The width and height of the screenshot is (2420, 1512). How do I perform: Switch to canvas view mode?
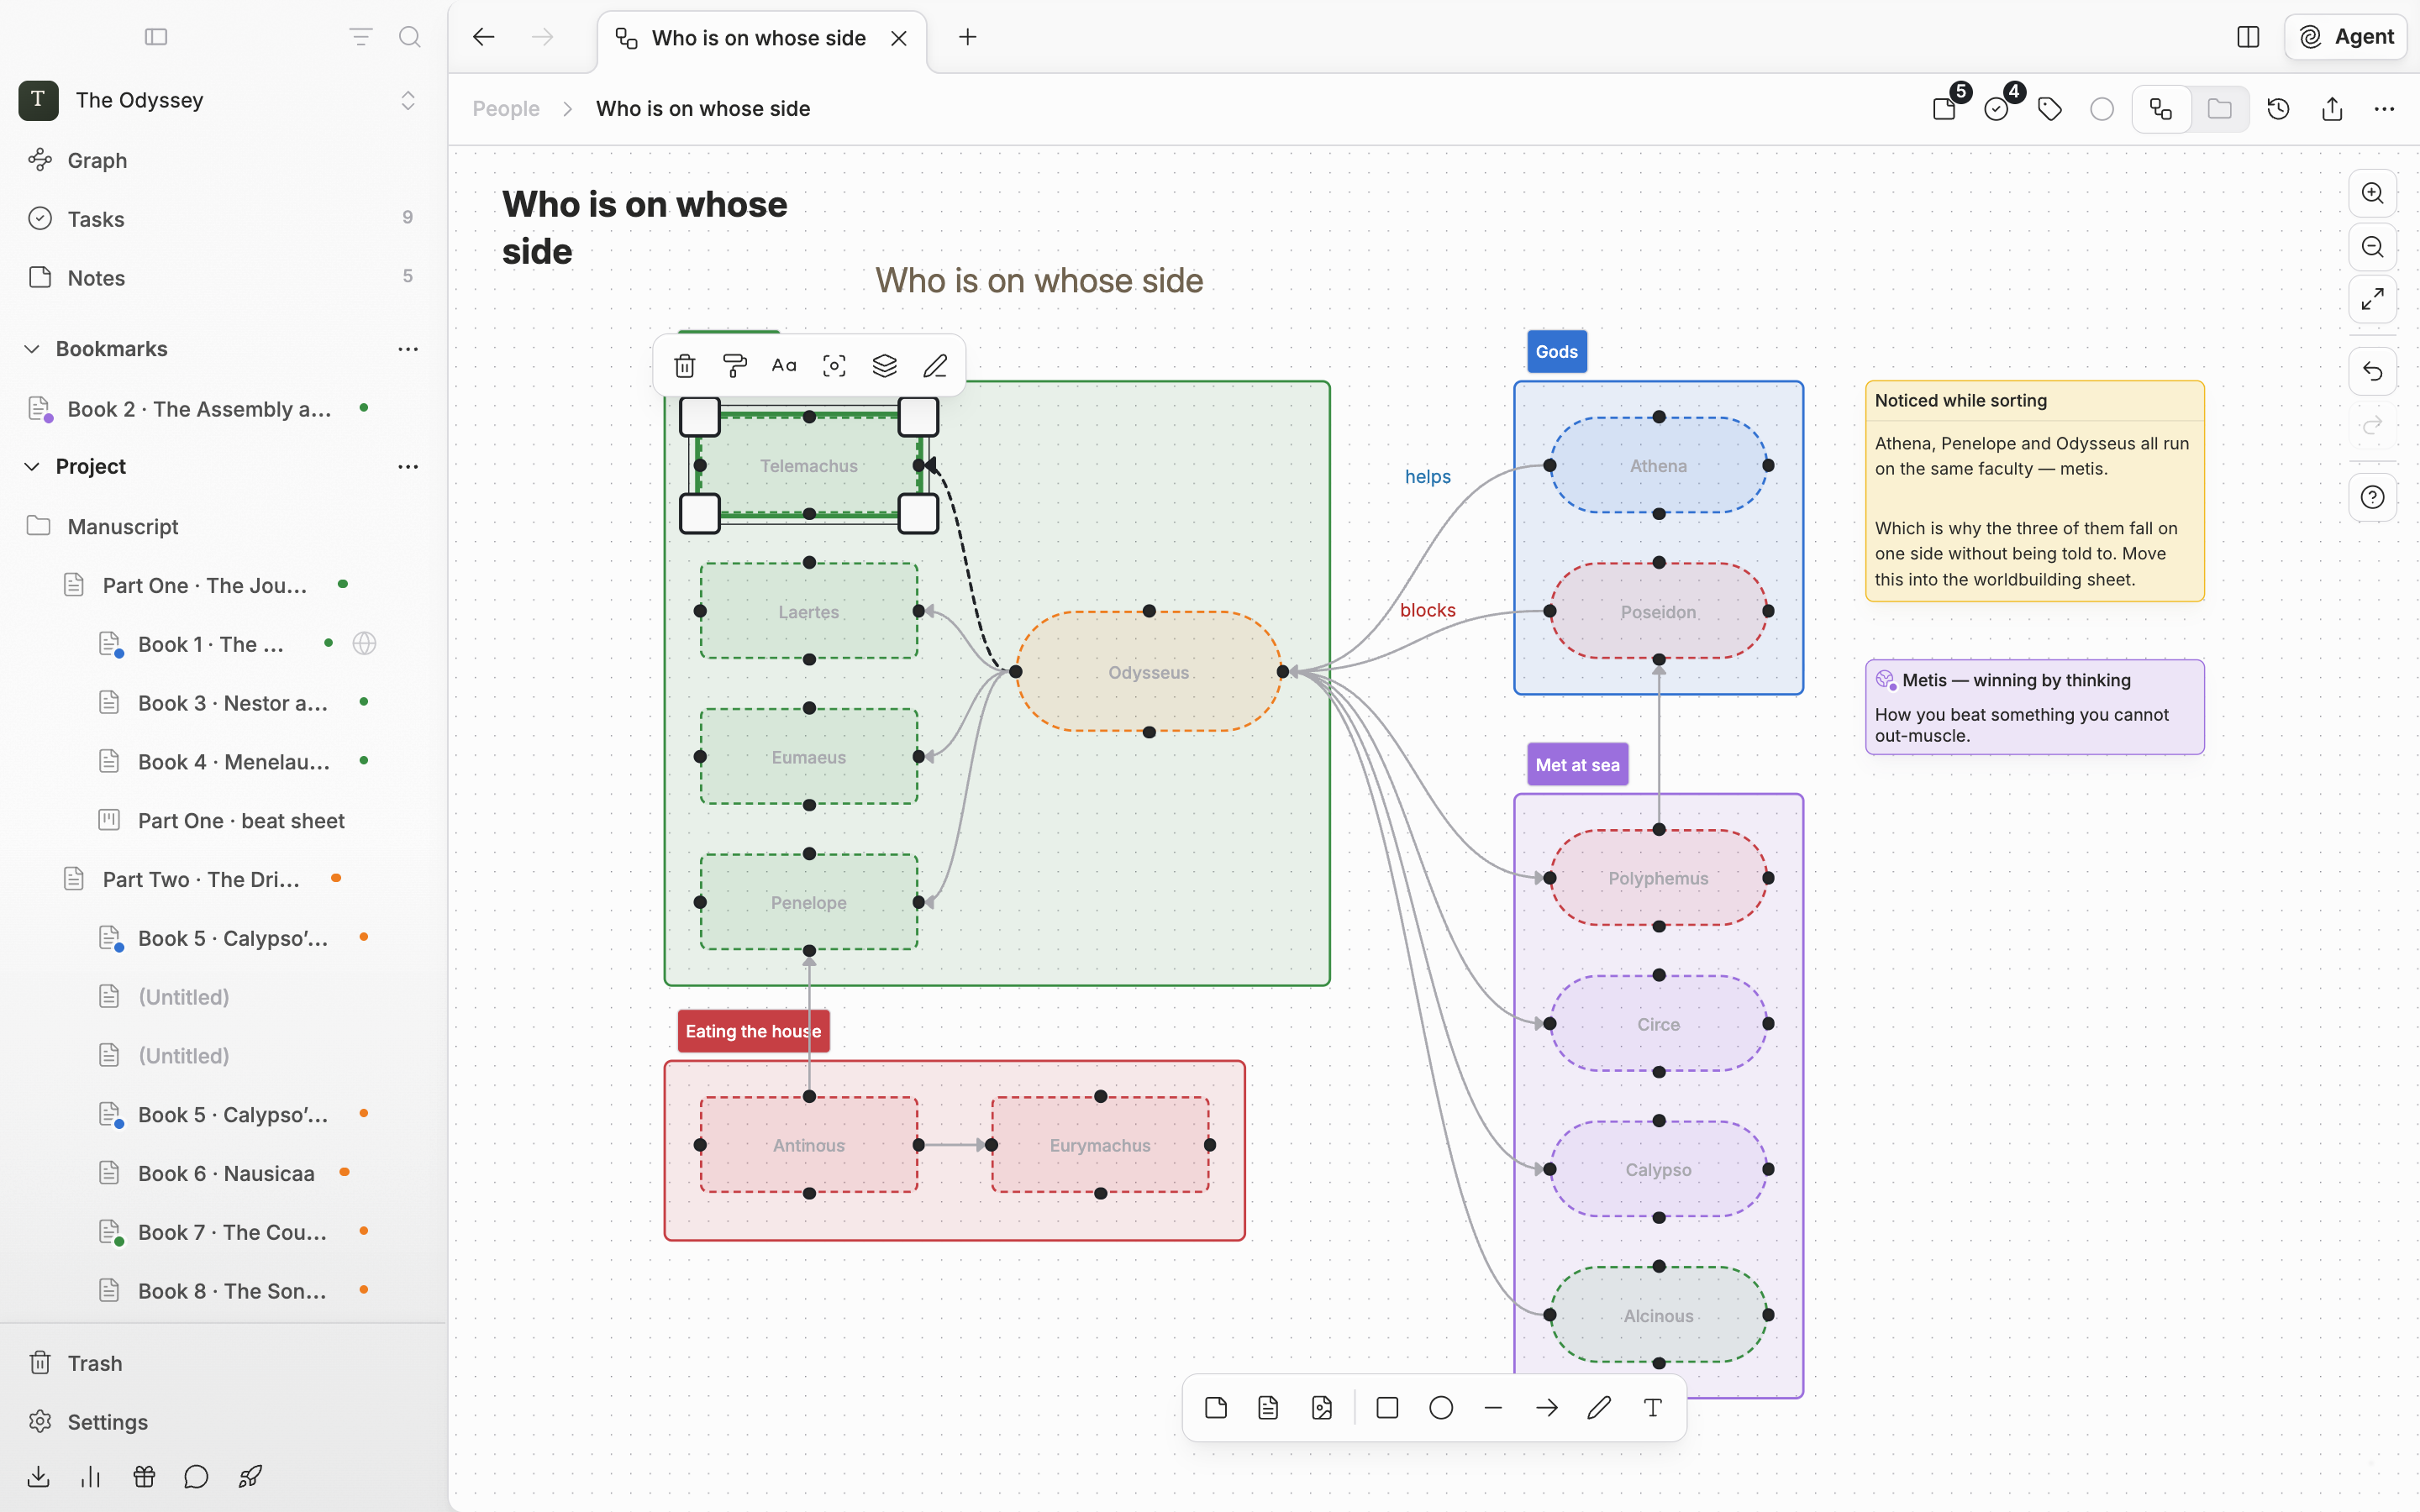click(x=2162, y=109)
